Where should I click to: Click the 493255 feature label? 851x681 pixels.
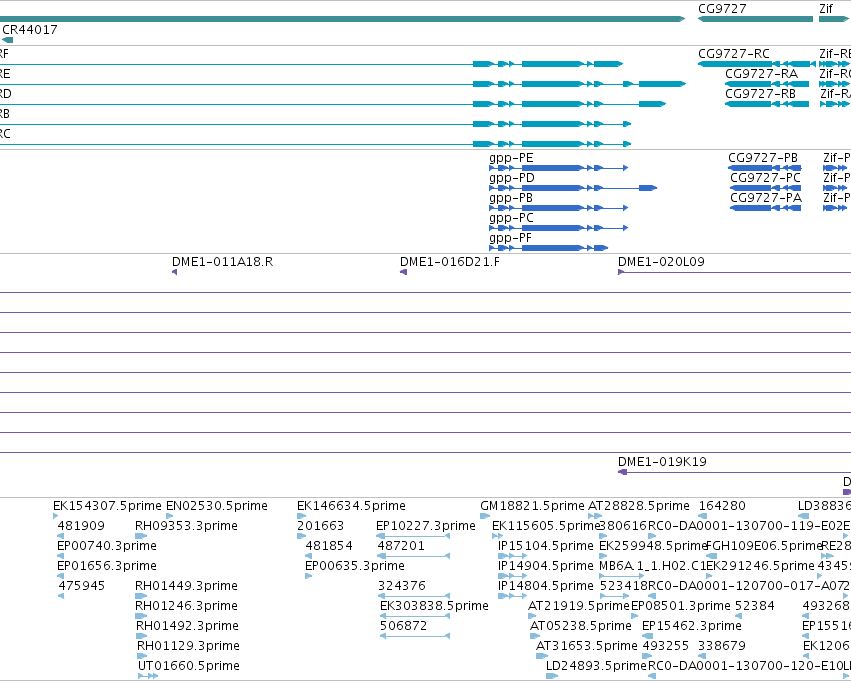[665, 647]
